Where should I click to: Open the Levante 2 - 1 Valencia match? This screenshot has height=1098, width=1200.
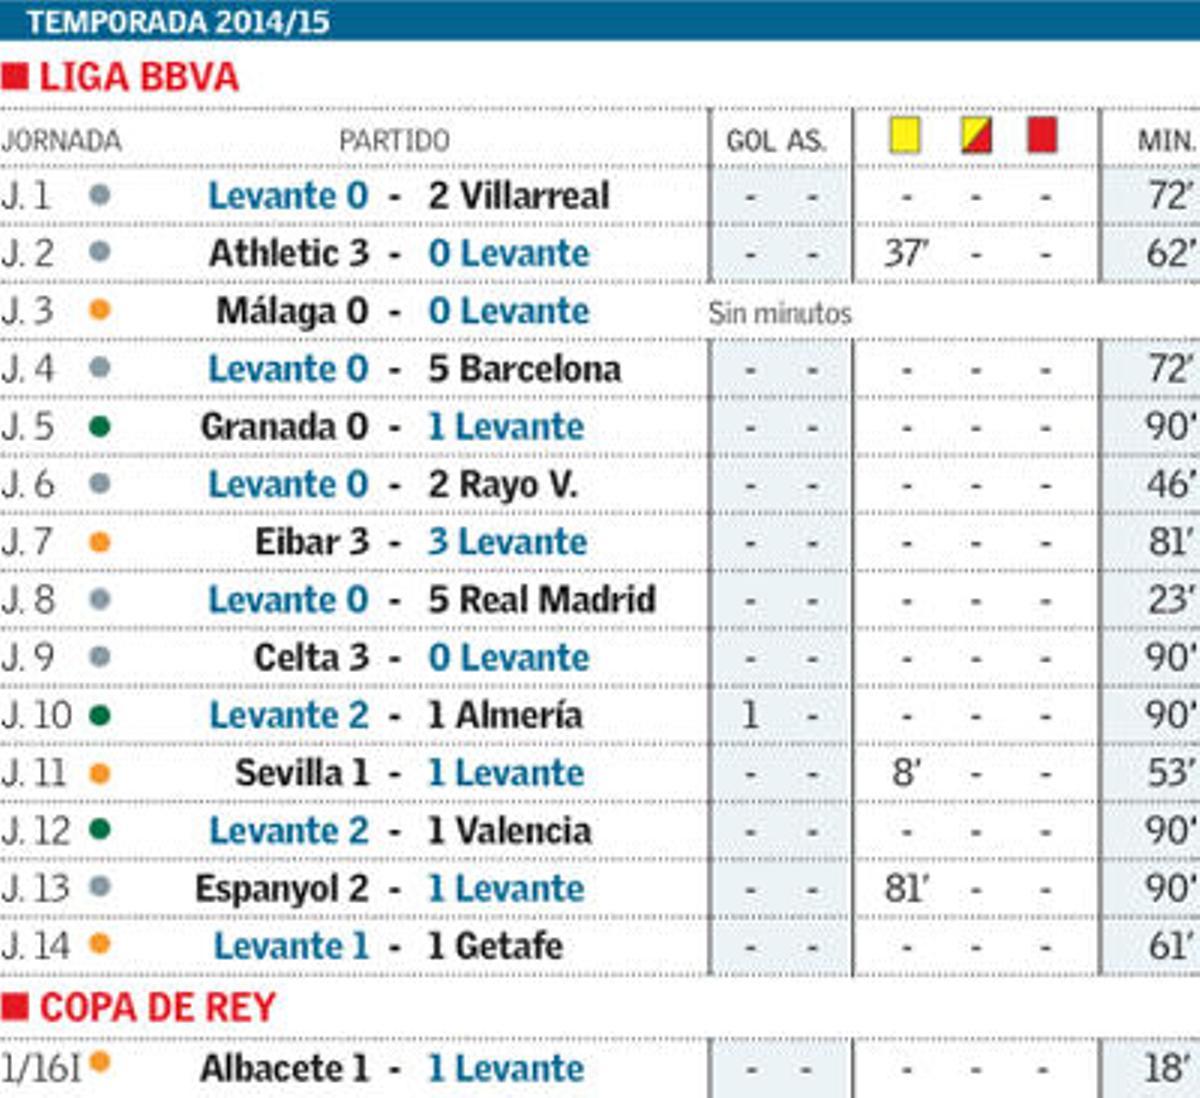[x=400, y=831]
